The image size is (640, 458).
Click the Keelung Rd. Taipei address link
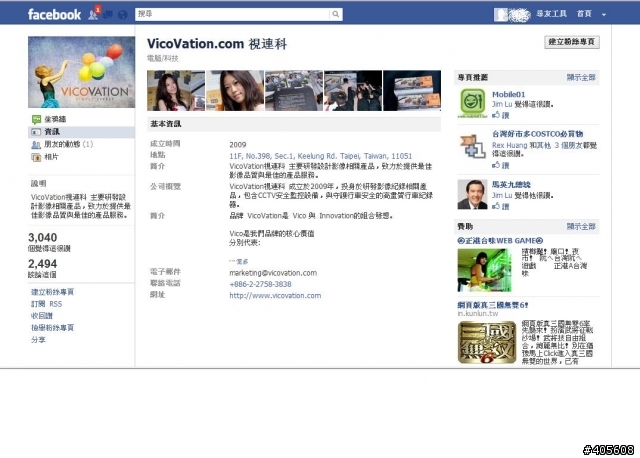(320, 156)
